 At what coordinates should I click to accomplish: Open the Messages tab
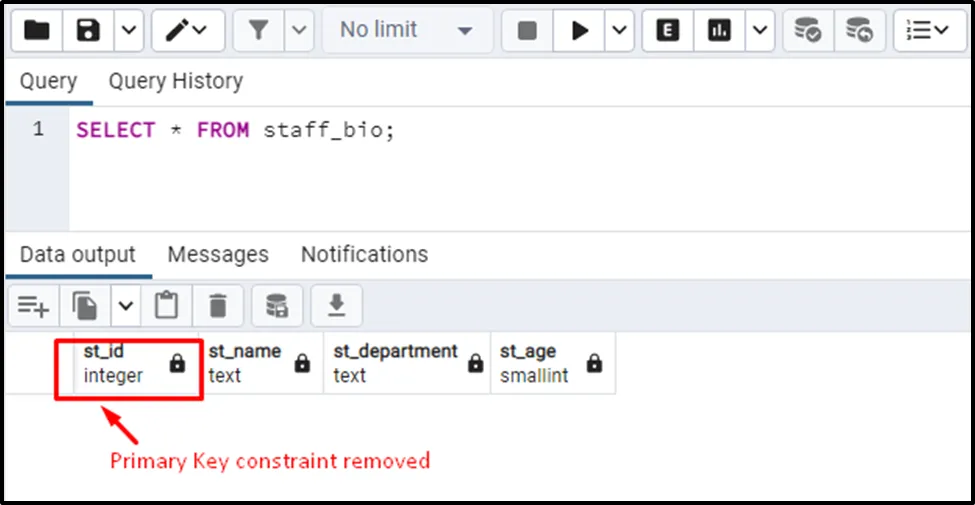pyautogui.click(x=217, y=254)
